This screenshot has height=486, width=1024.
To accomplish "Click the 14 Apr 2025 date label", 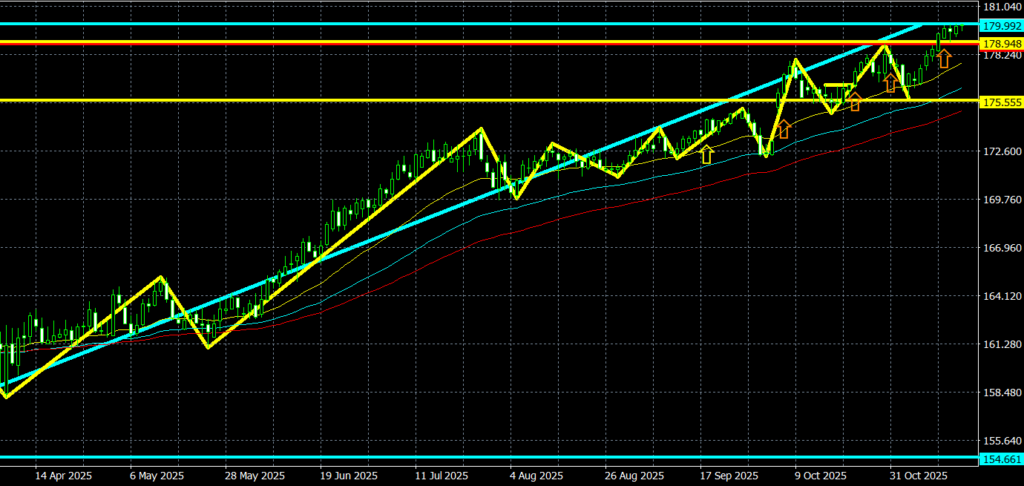I will [62, 476].
